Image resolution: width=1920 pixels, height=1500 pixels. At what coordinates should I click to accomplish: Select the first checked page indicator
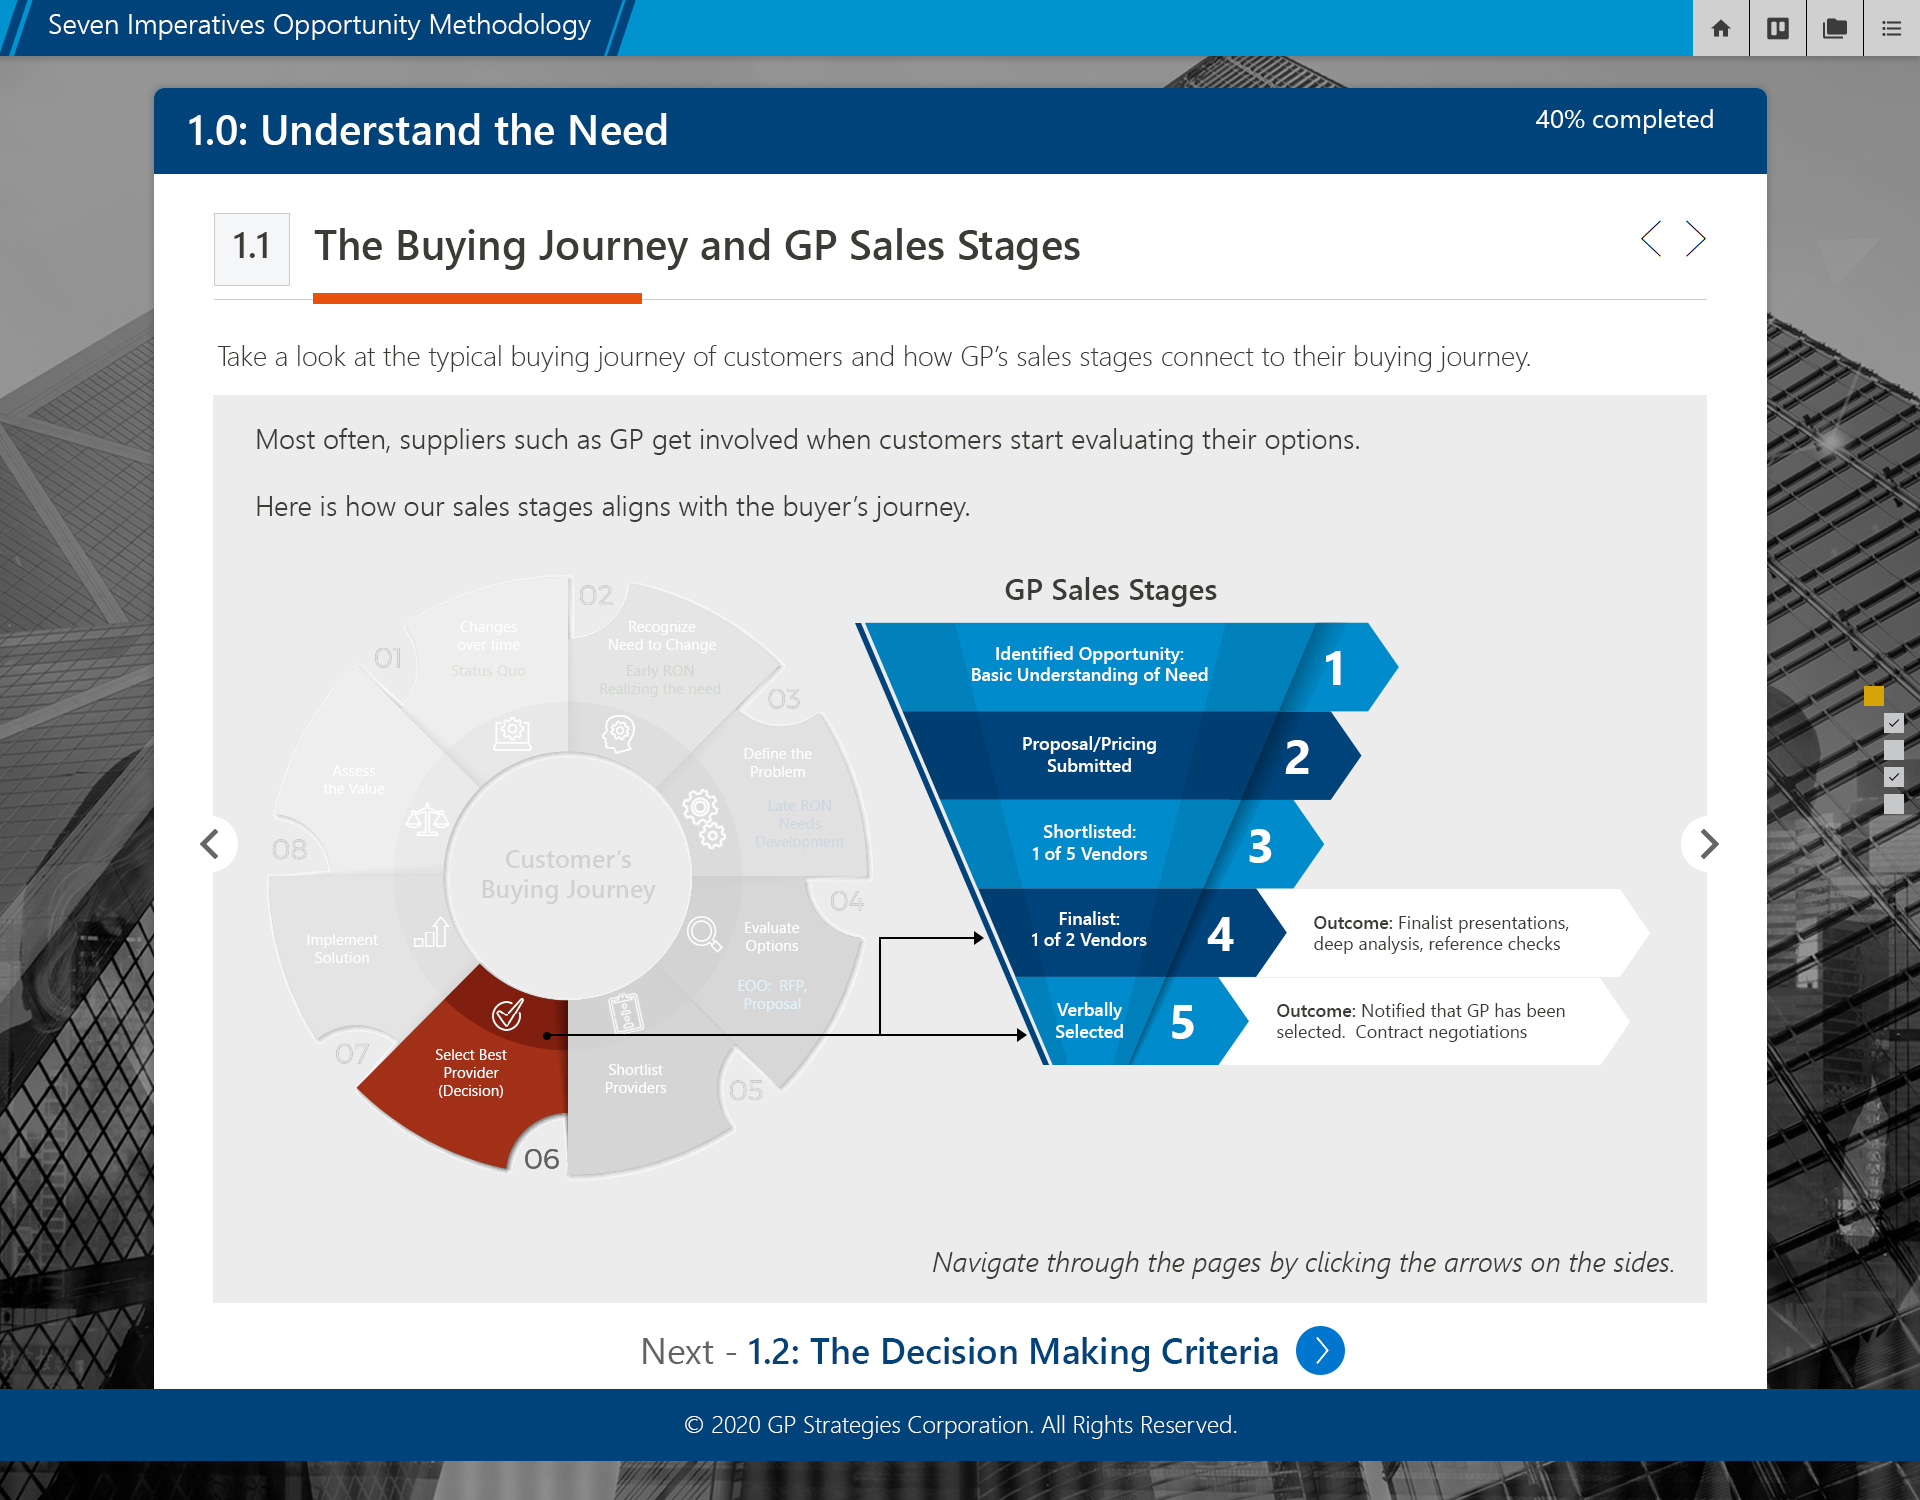1894,723
